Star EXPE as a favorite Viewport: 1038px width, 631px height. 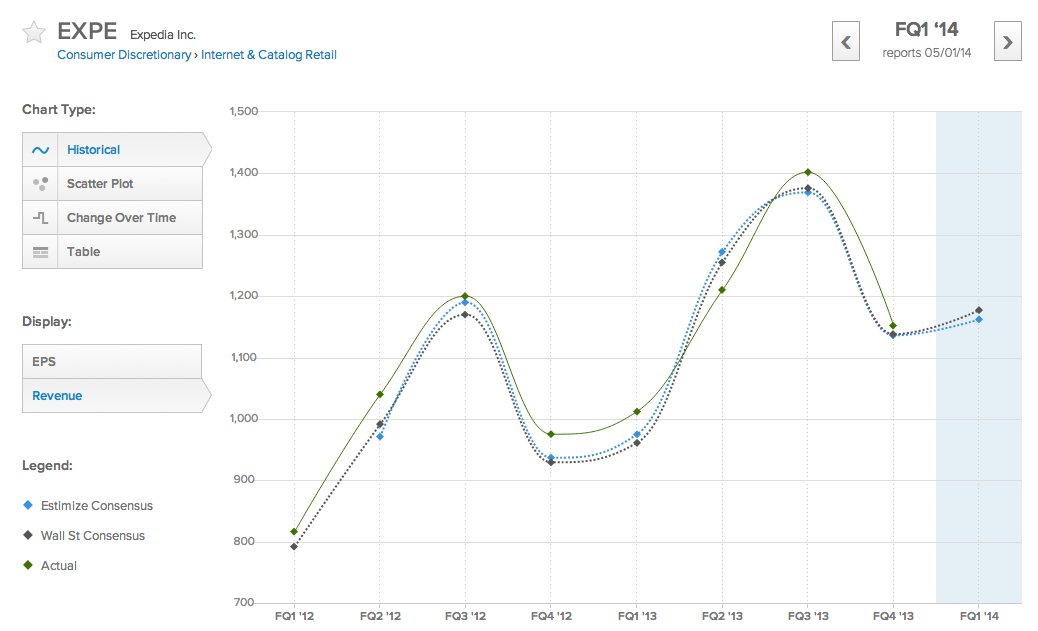34,32
